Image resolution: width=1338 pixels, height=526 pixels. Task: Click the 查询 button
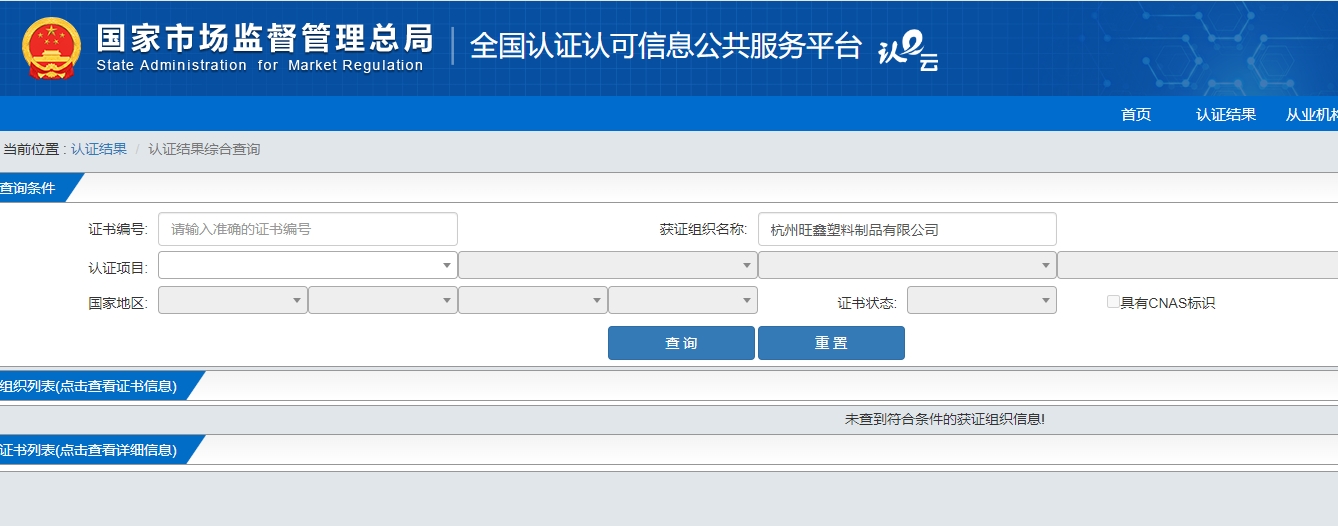pos(681,343)
